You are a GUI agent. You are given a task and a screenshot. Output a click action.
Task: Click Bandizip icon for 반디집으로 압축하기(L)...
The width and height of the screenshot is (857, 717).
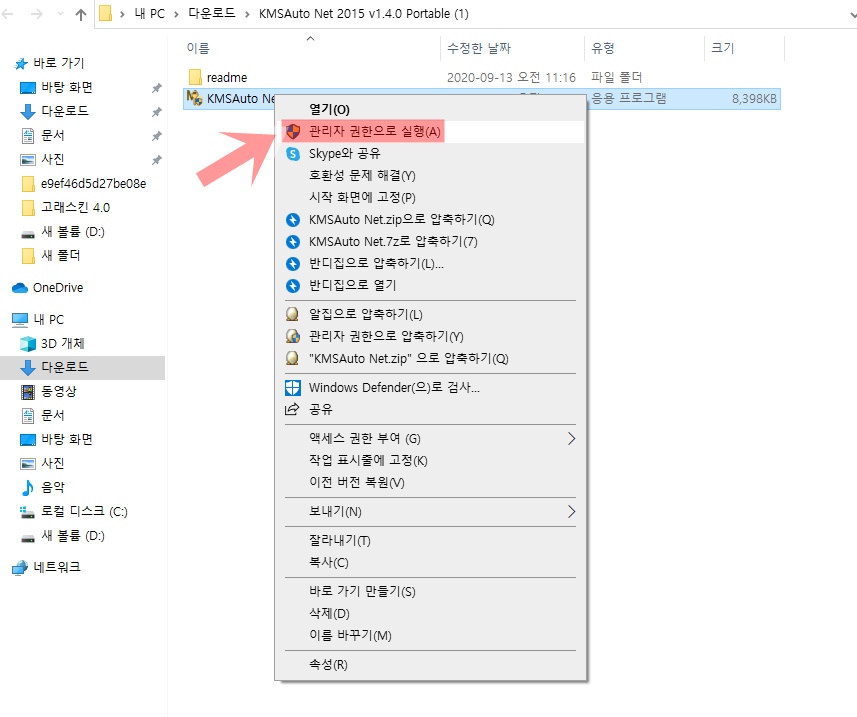pos(293,263)
